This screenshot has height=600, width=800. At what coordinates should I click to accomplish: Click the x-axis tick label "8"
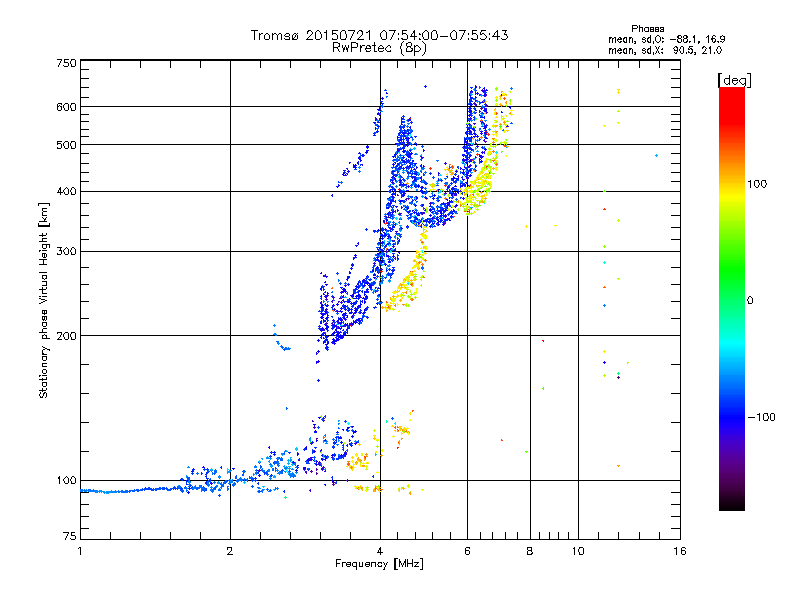tap(530, 551)
